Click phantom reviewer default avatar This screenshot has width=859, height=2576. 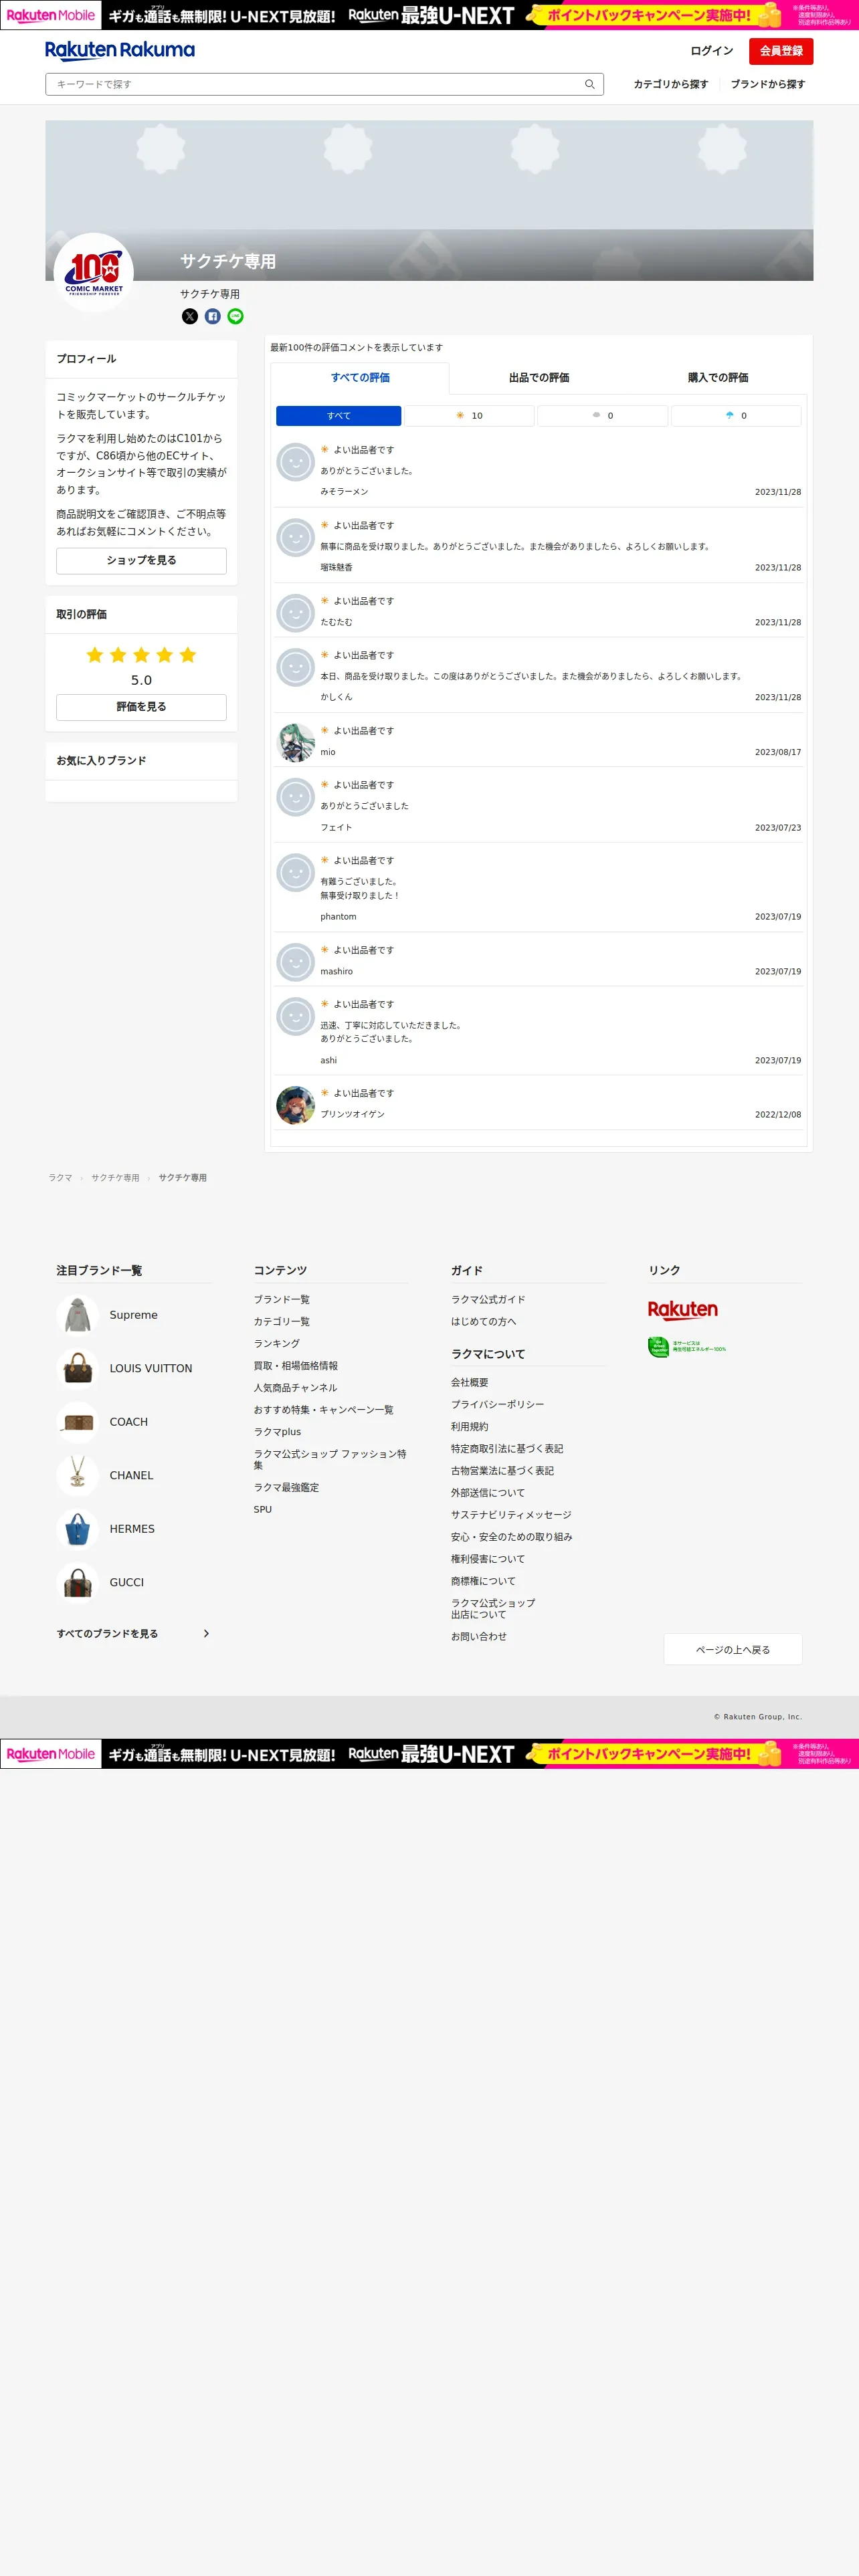click(x=295, y=873)
